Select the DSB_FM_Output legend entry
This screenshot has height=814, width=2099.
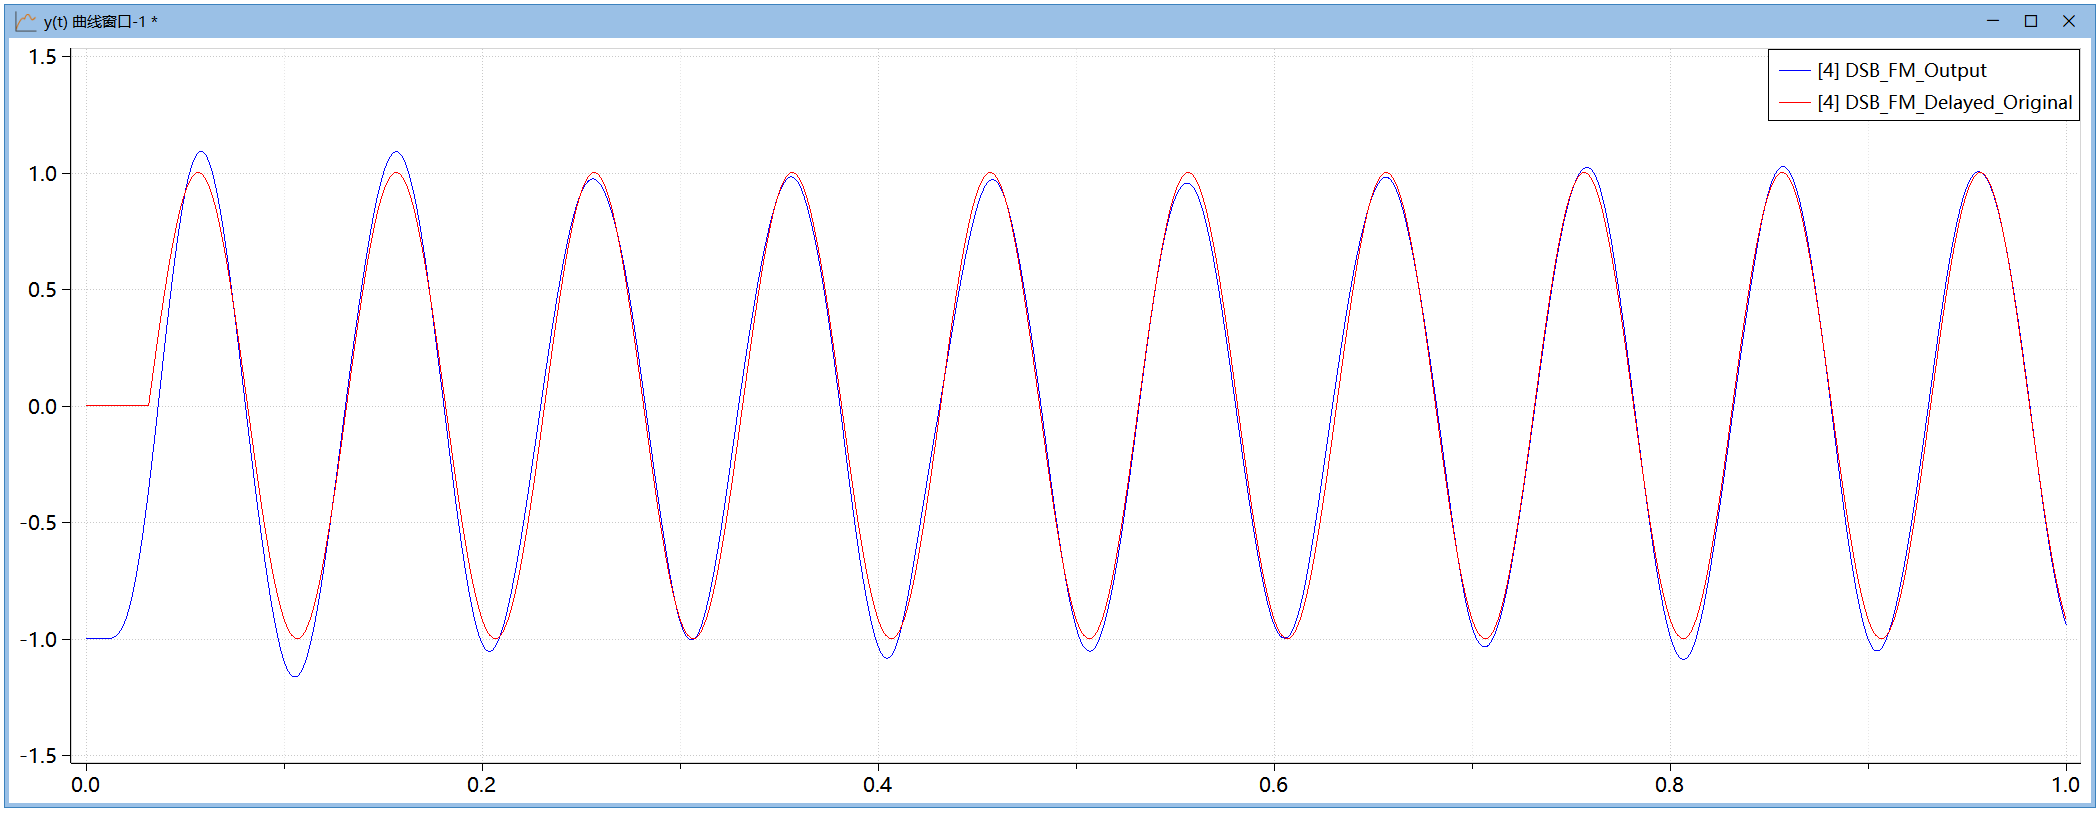click(1901, 70)
